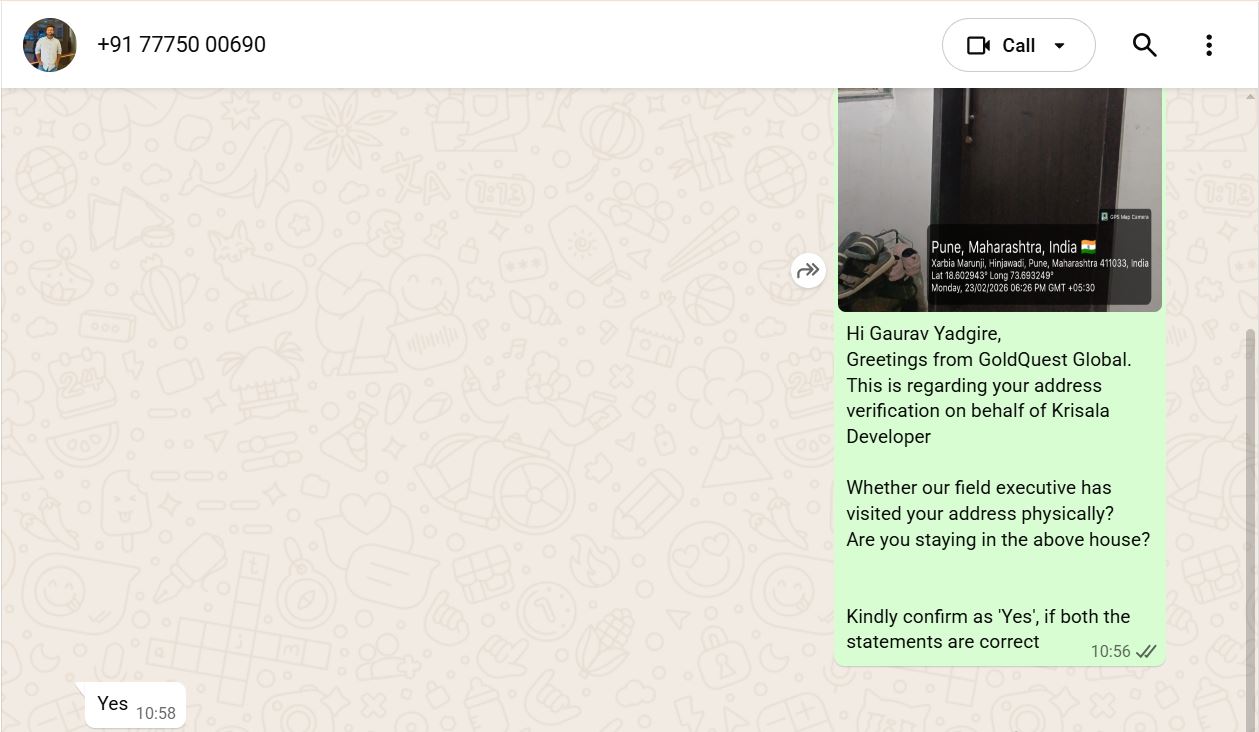This screenshot has width=1259, height=732.
Task: Click the scrollbar's up arrow
Action: (1250, 96)
